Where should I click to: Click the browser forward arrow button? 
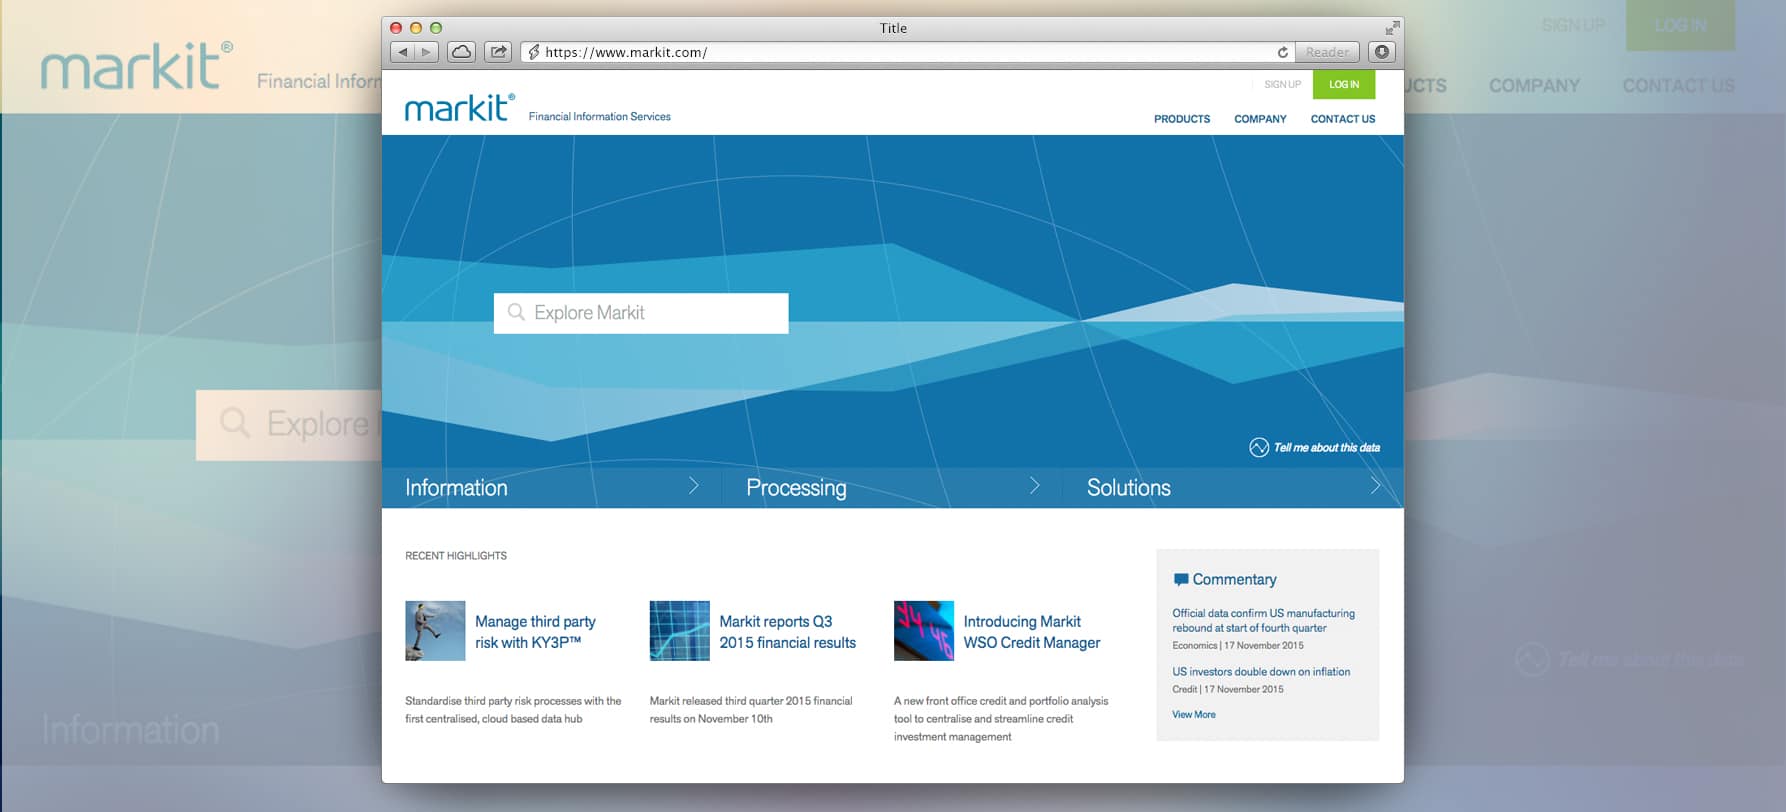tap(427, 52)
